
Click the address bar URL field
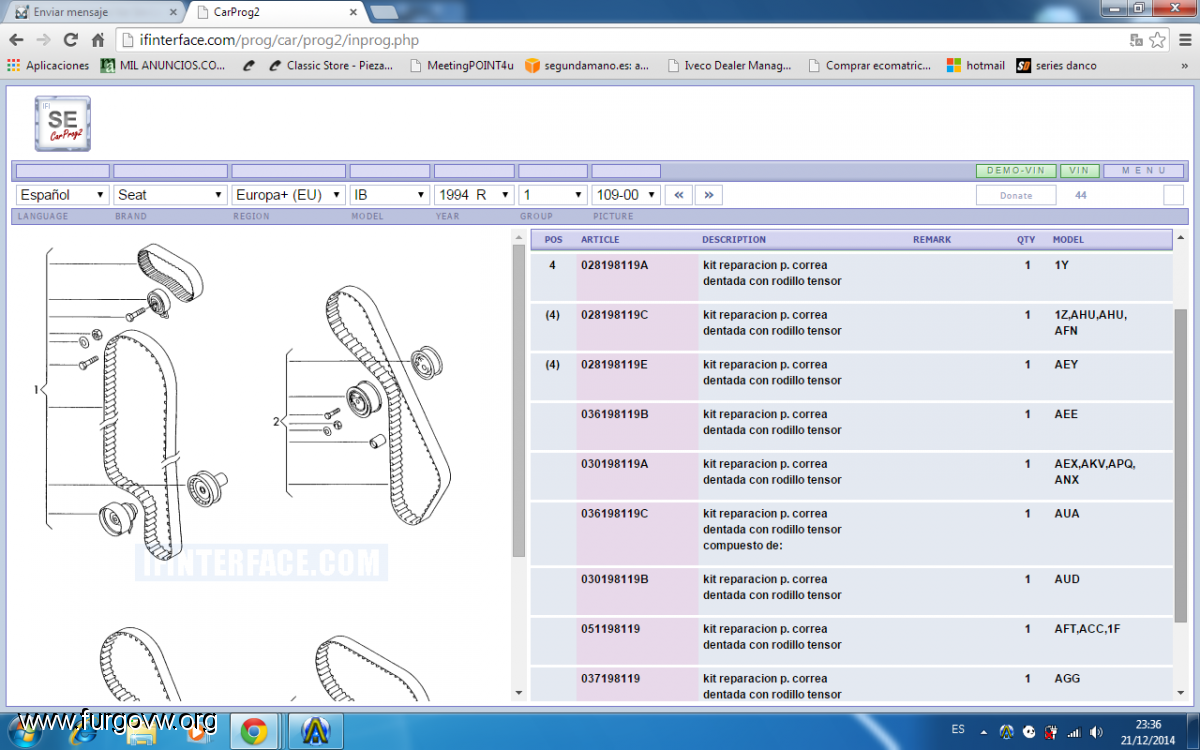tap(620, 40)
